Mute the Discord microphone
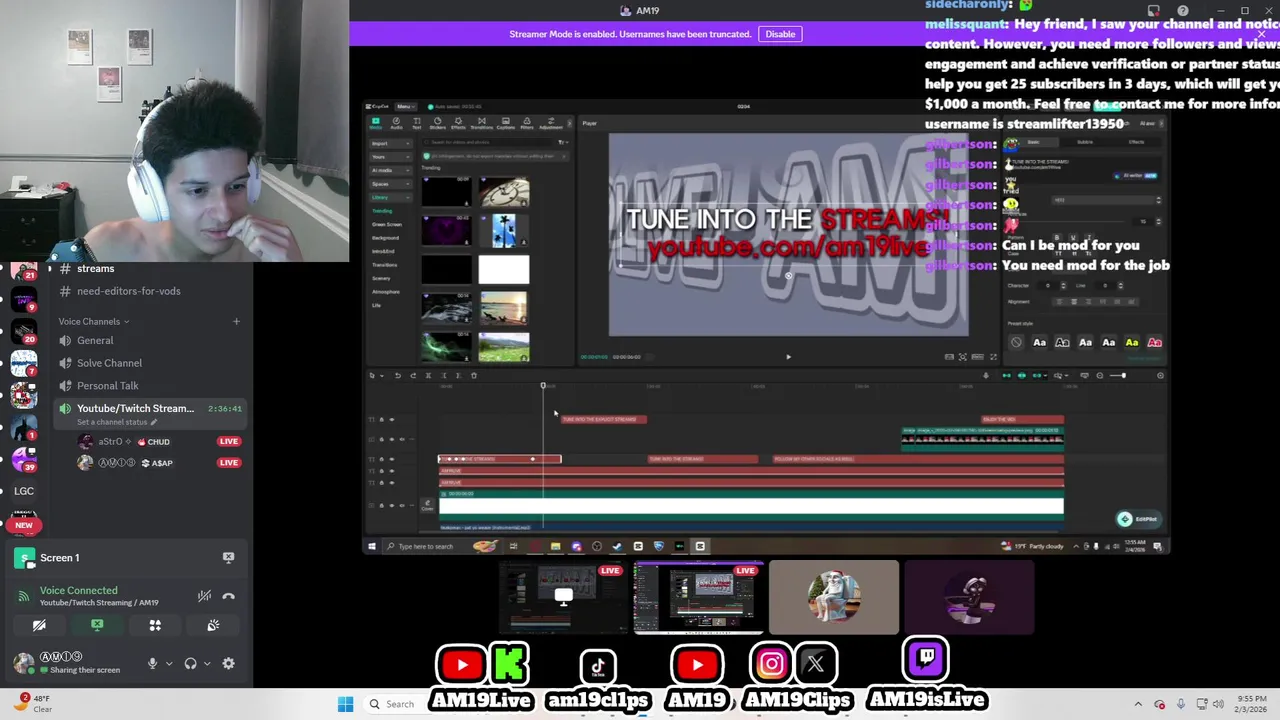Viewport: 1280px width, 720px height. pos(153,663)
